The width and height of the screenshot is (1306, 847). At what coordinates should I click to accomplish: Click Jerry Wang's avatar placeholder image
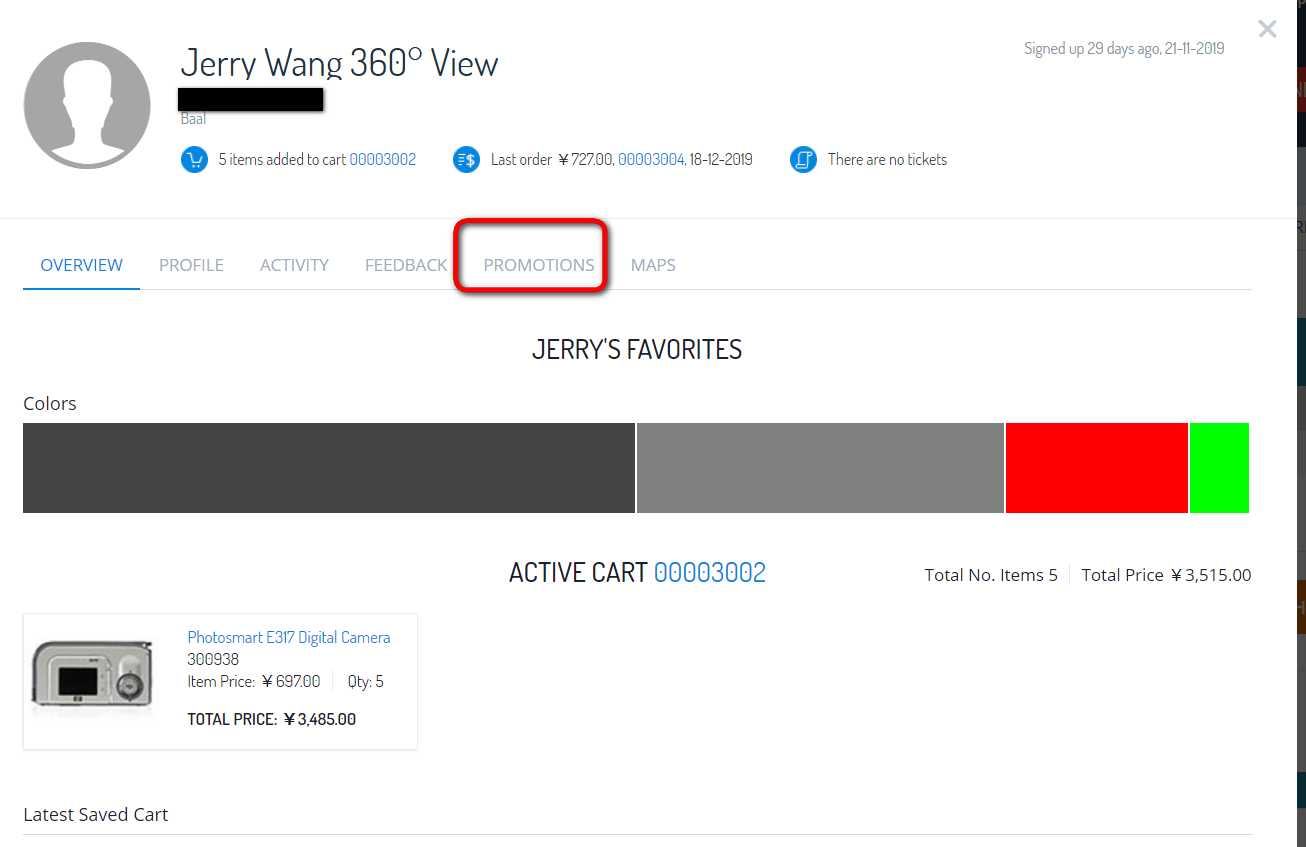click(x=87, y=105)
